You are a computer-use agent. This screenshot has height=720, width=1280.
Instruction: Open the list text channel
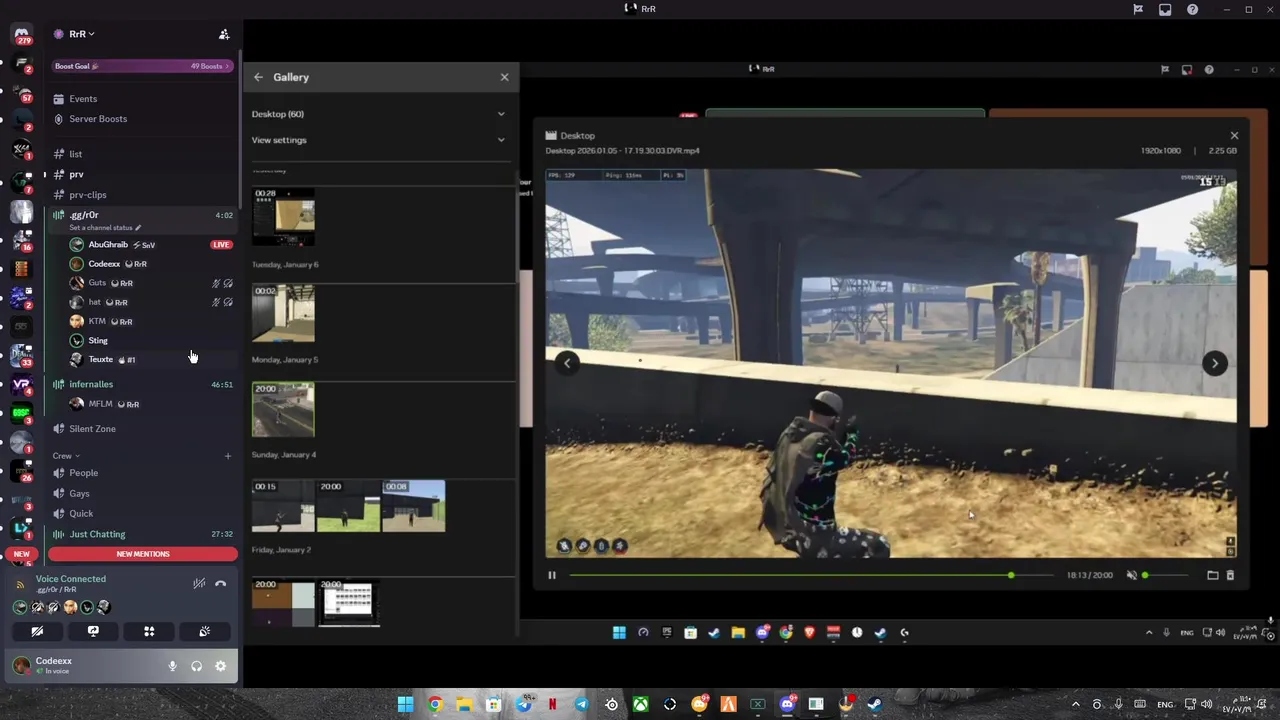142,154
